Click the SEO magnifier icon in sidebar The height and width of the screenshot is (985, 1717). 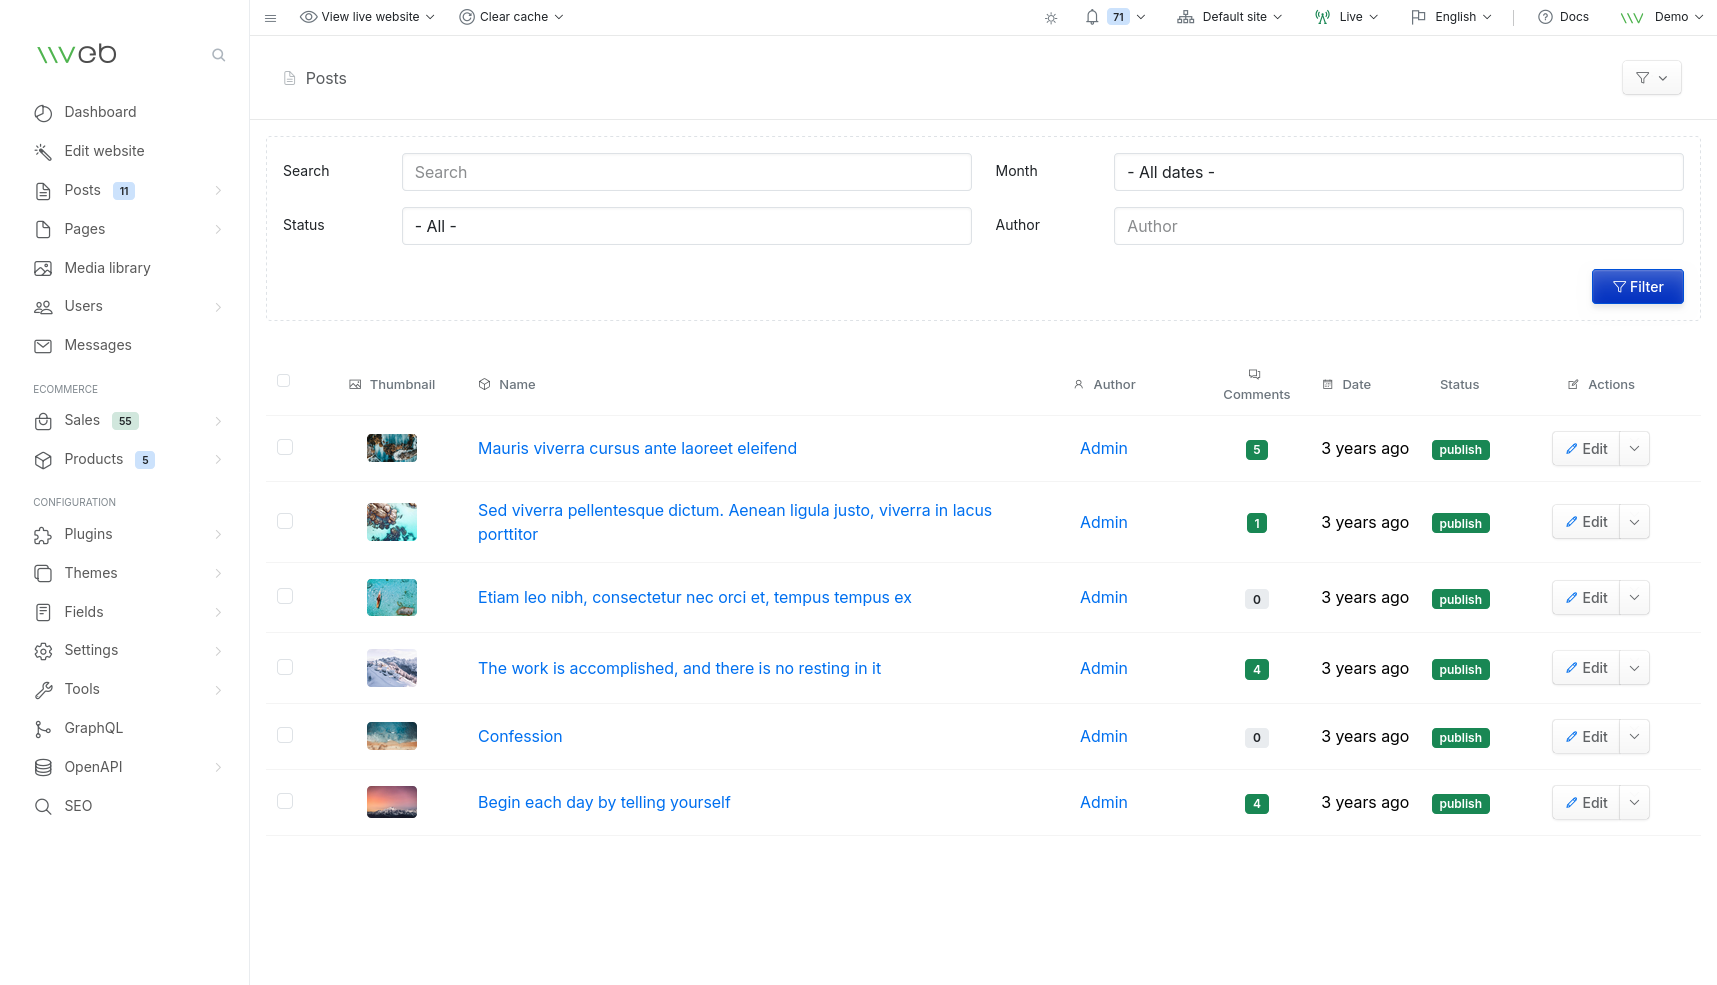coord(43,807)
